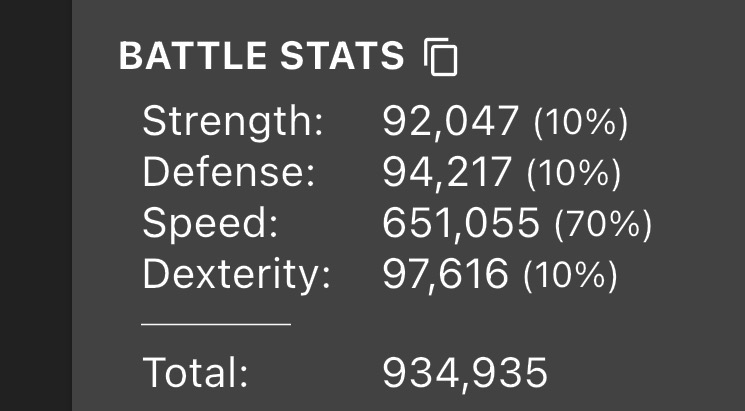745x411 pixels.
Task: Click the BATTLE STATS section heading
Action: point(261,56)
